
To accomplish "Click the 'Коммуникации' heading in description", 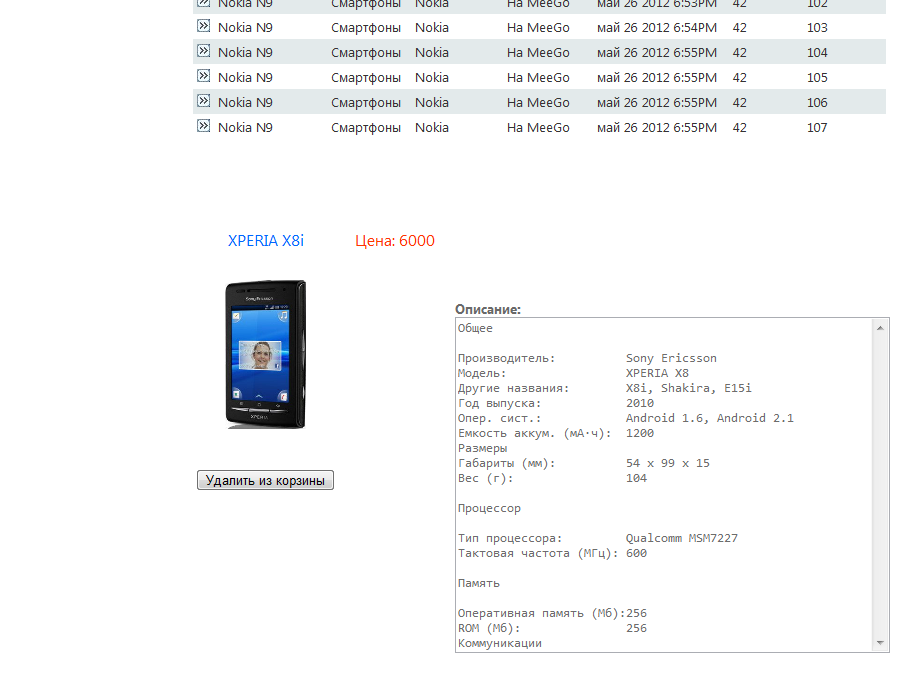I will [x=500, y=644].
